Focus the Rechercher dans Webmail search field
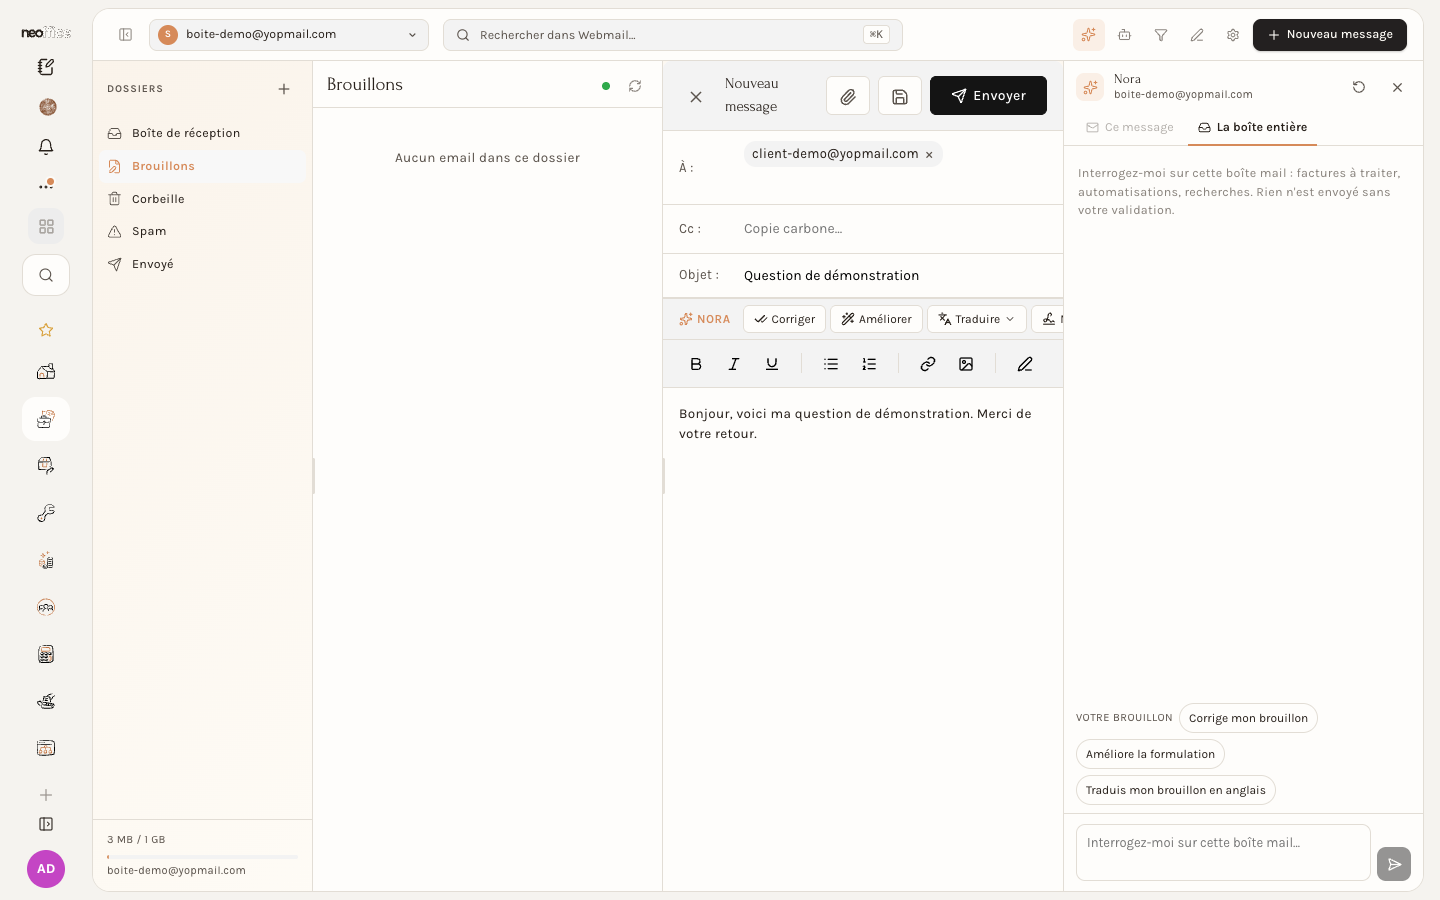This screenshot has width=1440, height=900. [x=673, y=35]
